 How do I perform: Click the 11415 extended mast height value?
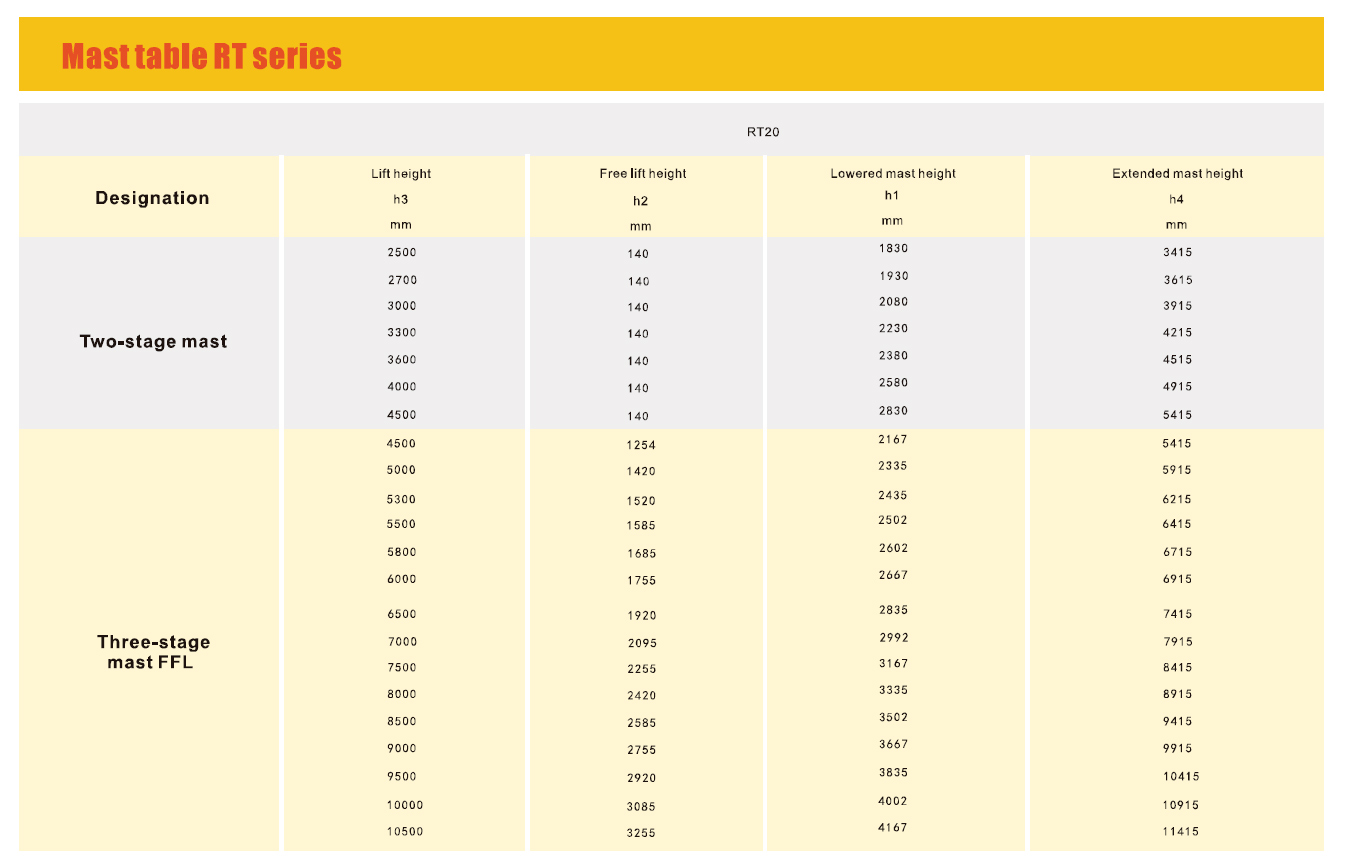pos(1181,831)
